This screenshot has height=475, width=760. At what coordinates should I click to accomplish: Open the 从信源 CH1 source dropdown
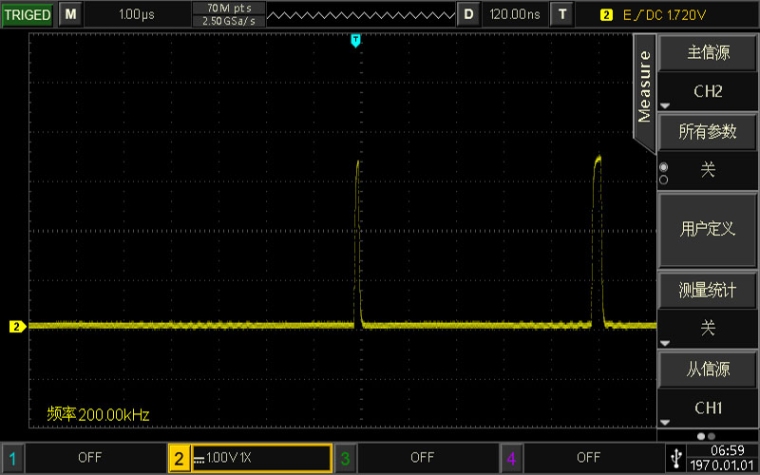(707, 388)
